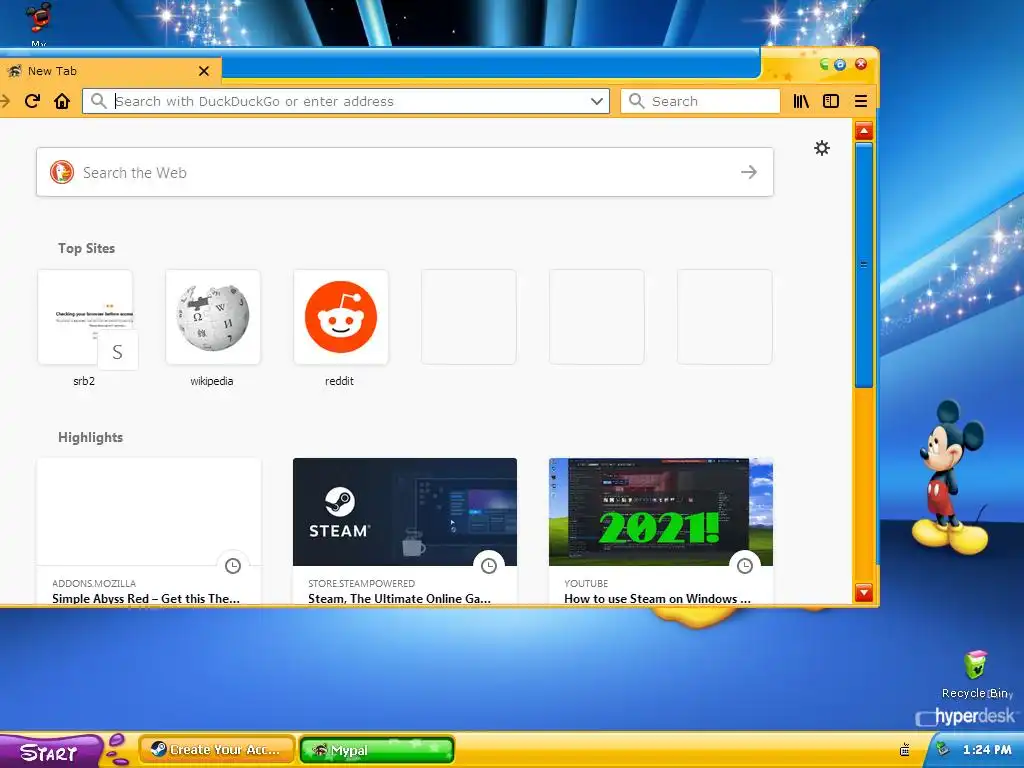
Task: Close the New Tab tab
Action: [x=204, y=71]
